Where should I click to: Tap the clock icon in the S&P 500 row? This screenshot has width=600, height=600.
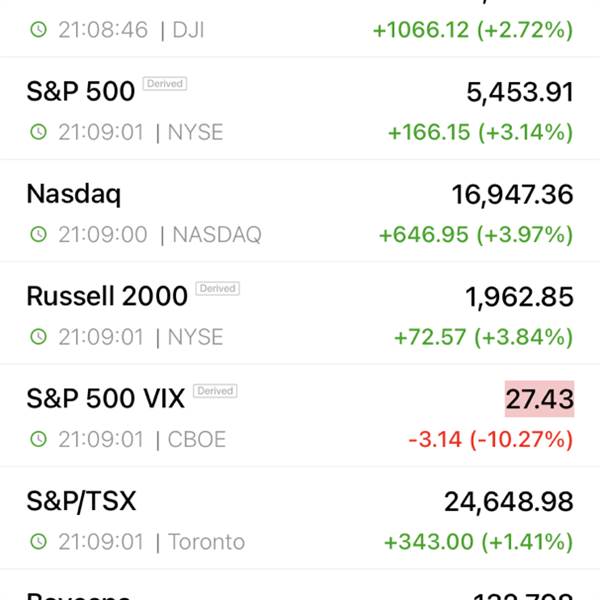38,132
